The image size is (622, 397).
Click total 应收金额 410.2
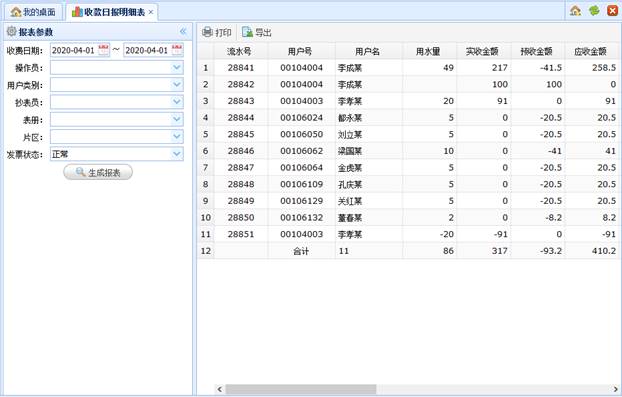(x=604, y=251)
